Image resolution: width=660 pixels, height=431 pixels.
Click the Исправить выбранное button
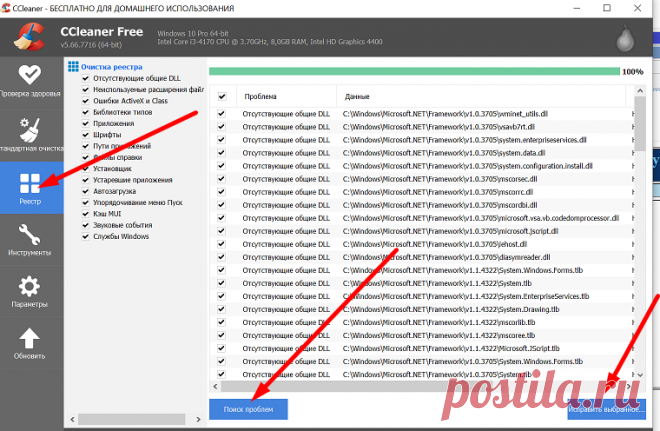pyautogui.click(x=607, y=409)
